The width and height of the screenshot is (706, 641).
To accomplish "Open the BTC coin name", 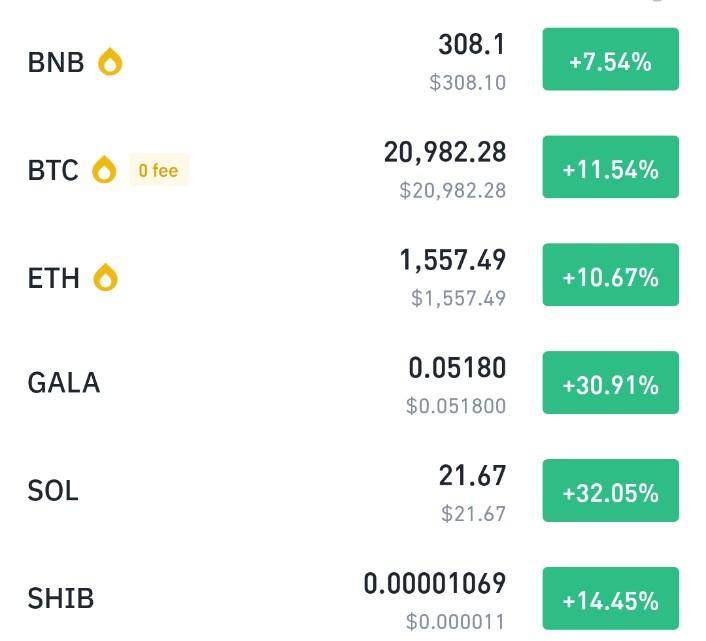I will point(53,170).
